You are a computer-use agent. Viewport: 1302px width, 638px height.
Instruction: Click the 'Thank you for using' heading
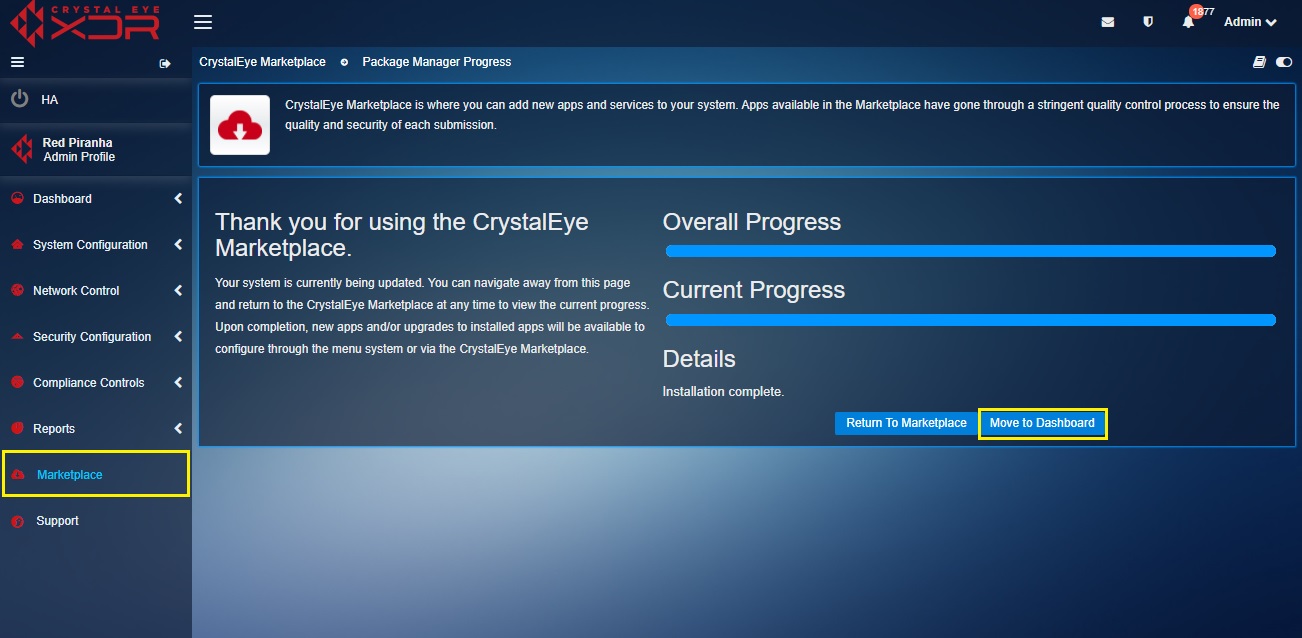[x=402, y=234]
